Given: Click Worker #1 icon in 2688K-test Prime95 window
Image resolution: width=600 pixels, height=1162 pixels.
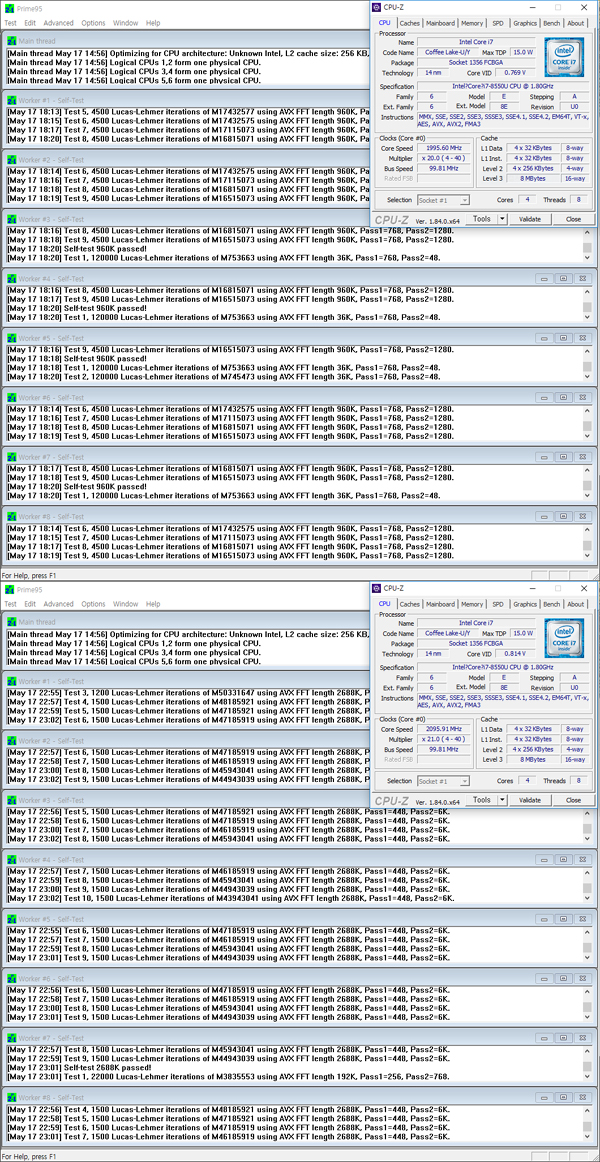Looking at the screenshot, I should tap(11, 681).
